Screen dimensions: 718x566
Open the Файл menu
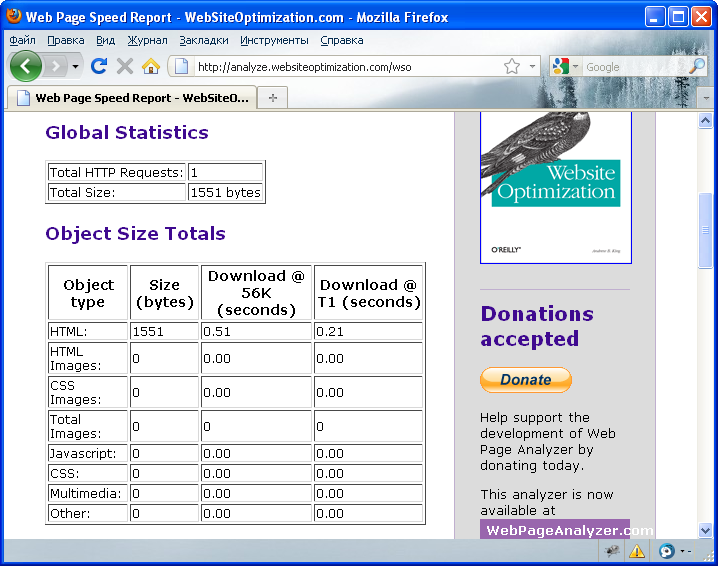click(22, 40)
